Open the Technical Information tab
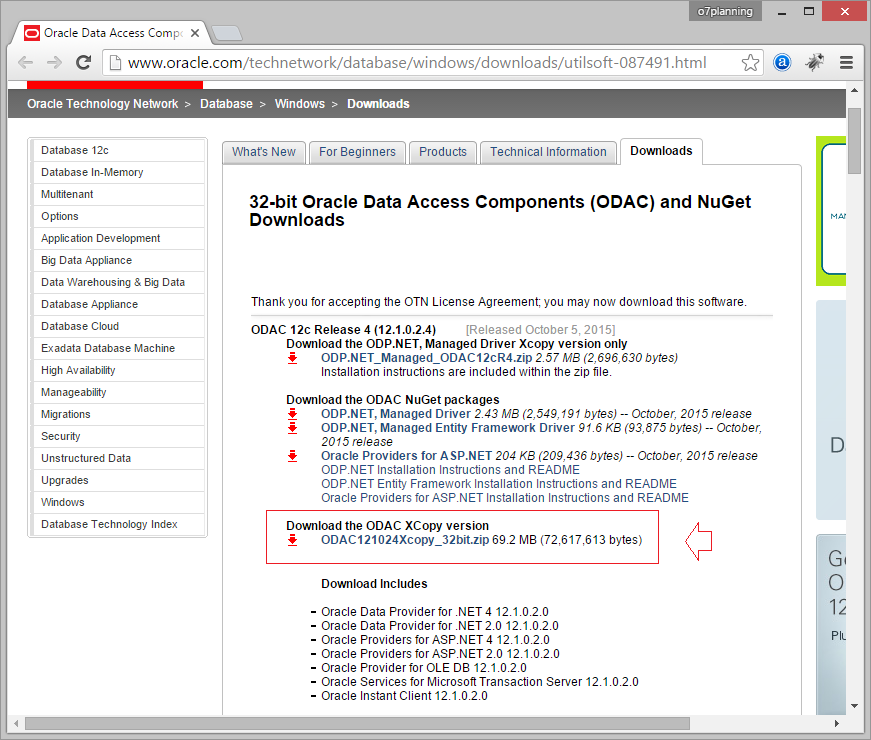The height and width of the screenshot is (740, 871). pyautogui.click(x=548, y=152)
